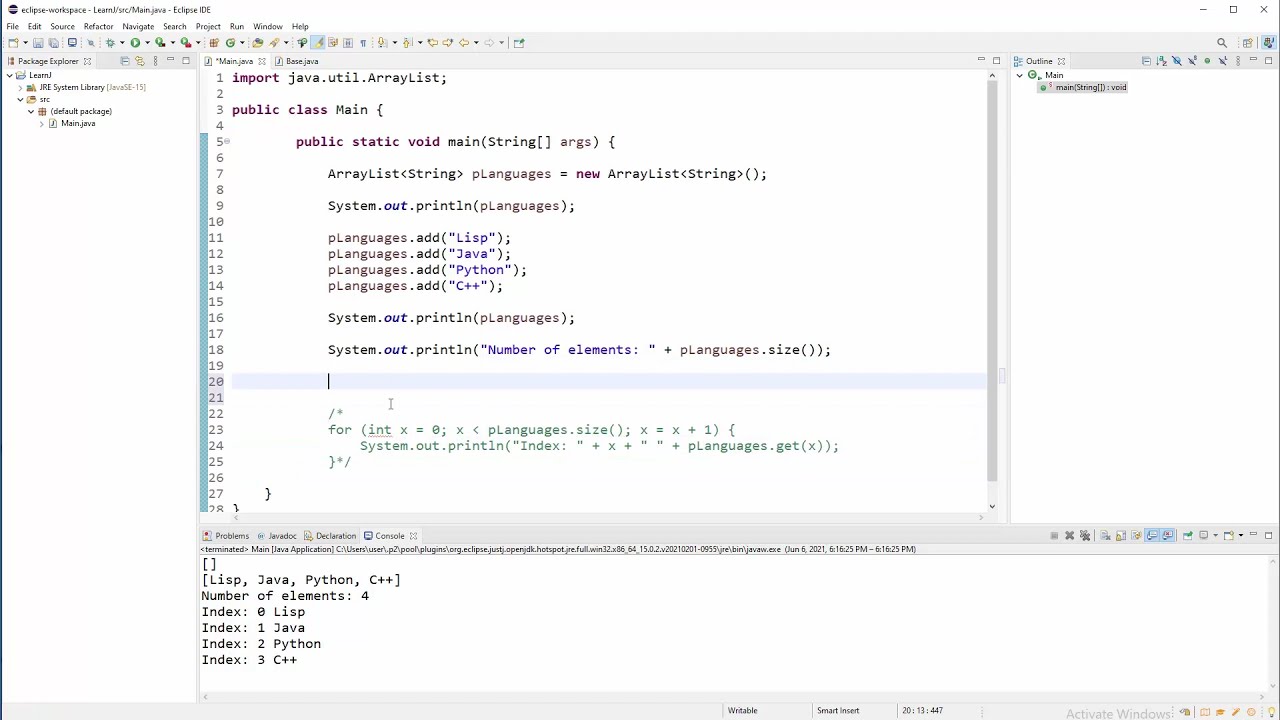Select the Java perspective icon
The width and height of the screenshot is (1280, 720).
tap(1268, 42)
